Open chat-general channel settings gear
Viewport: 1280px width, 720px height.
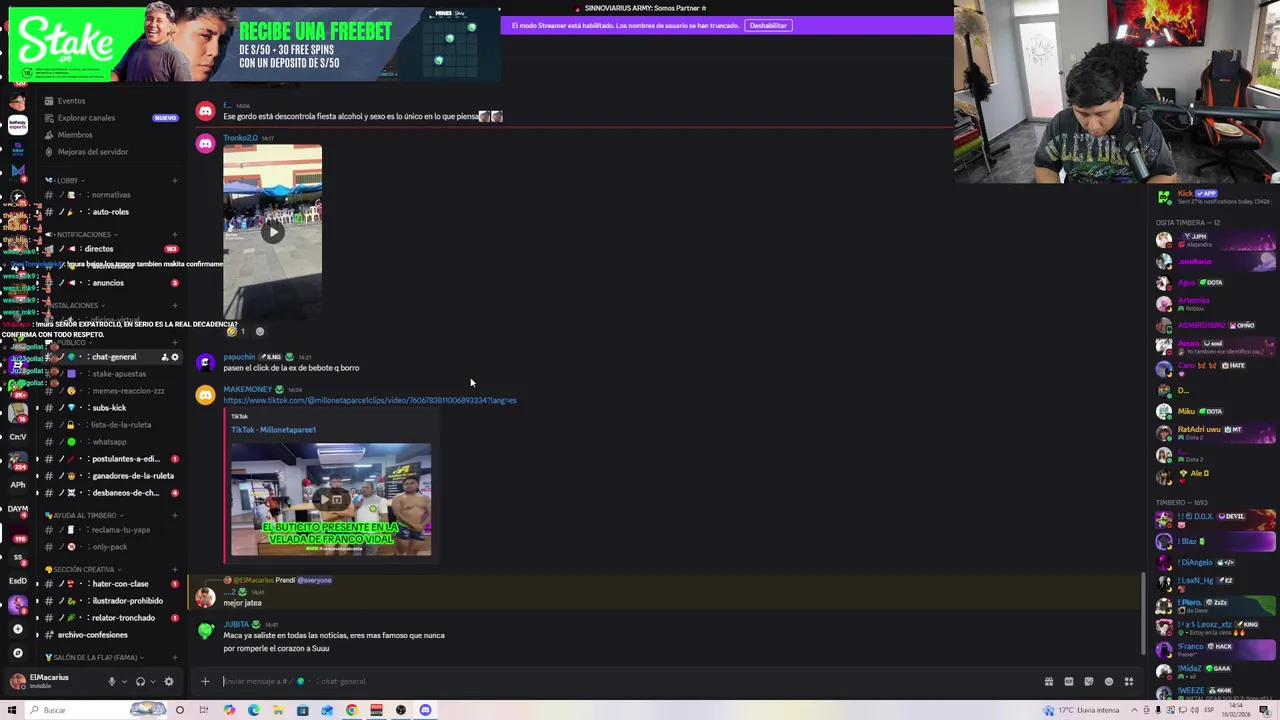(x=175, y=357)
